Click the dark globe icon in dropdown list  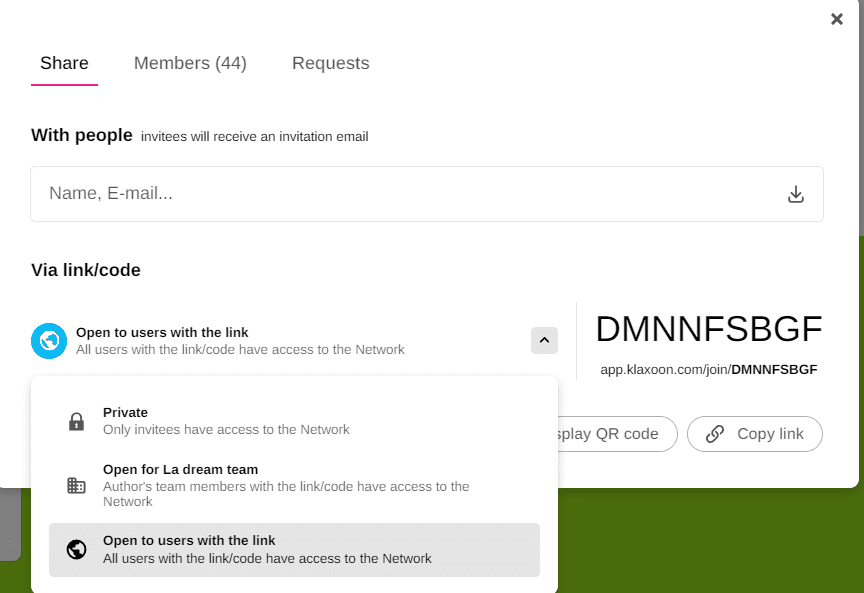point(76,549)
